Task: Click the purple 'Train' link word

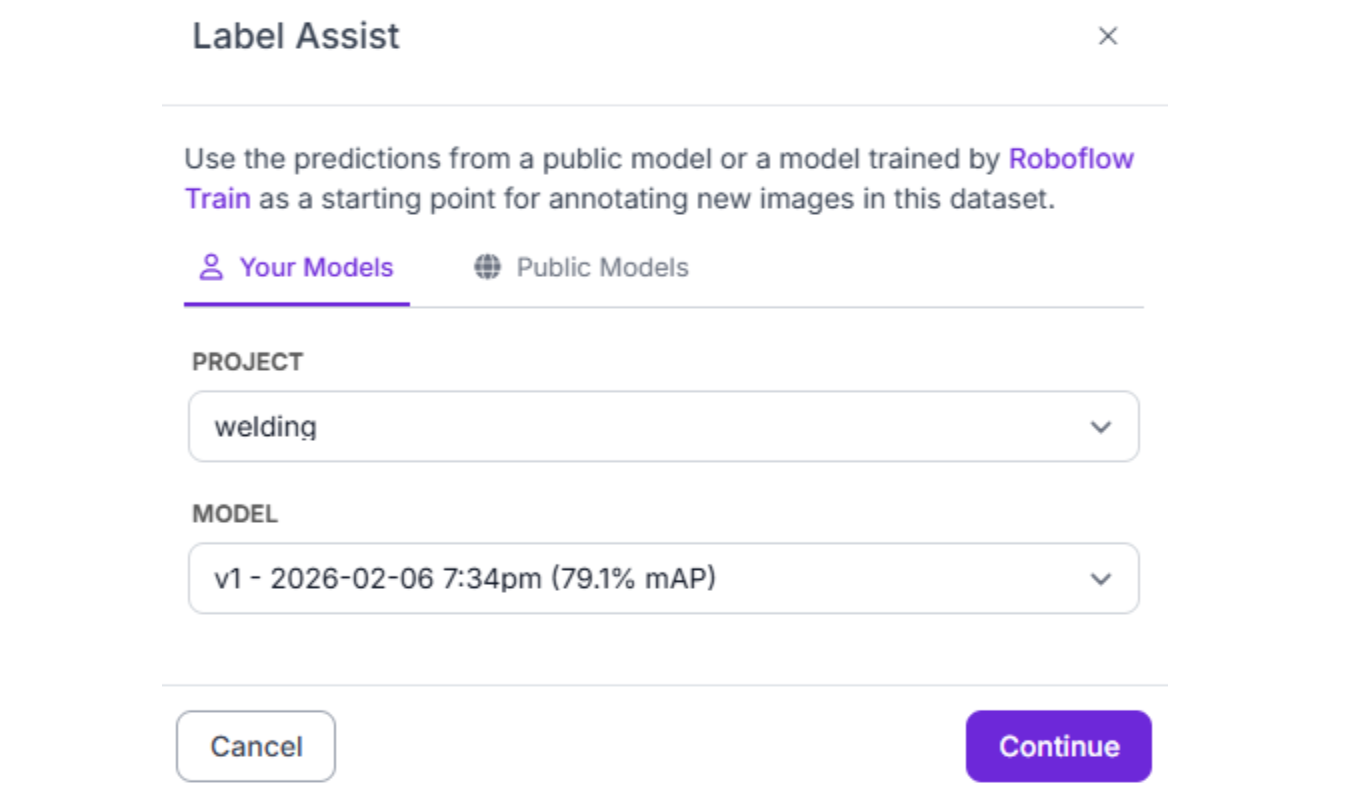Action: (217, 198)
